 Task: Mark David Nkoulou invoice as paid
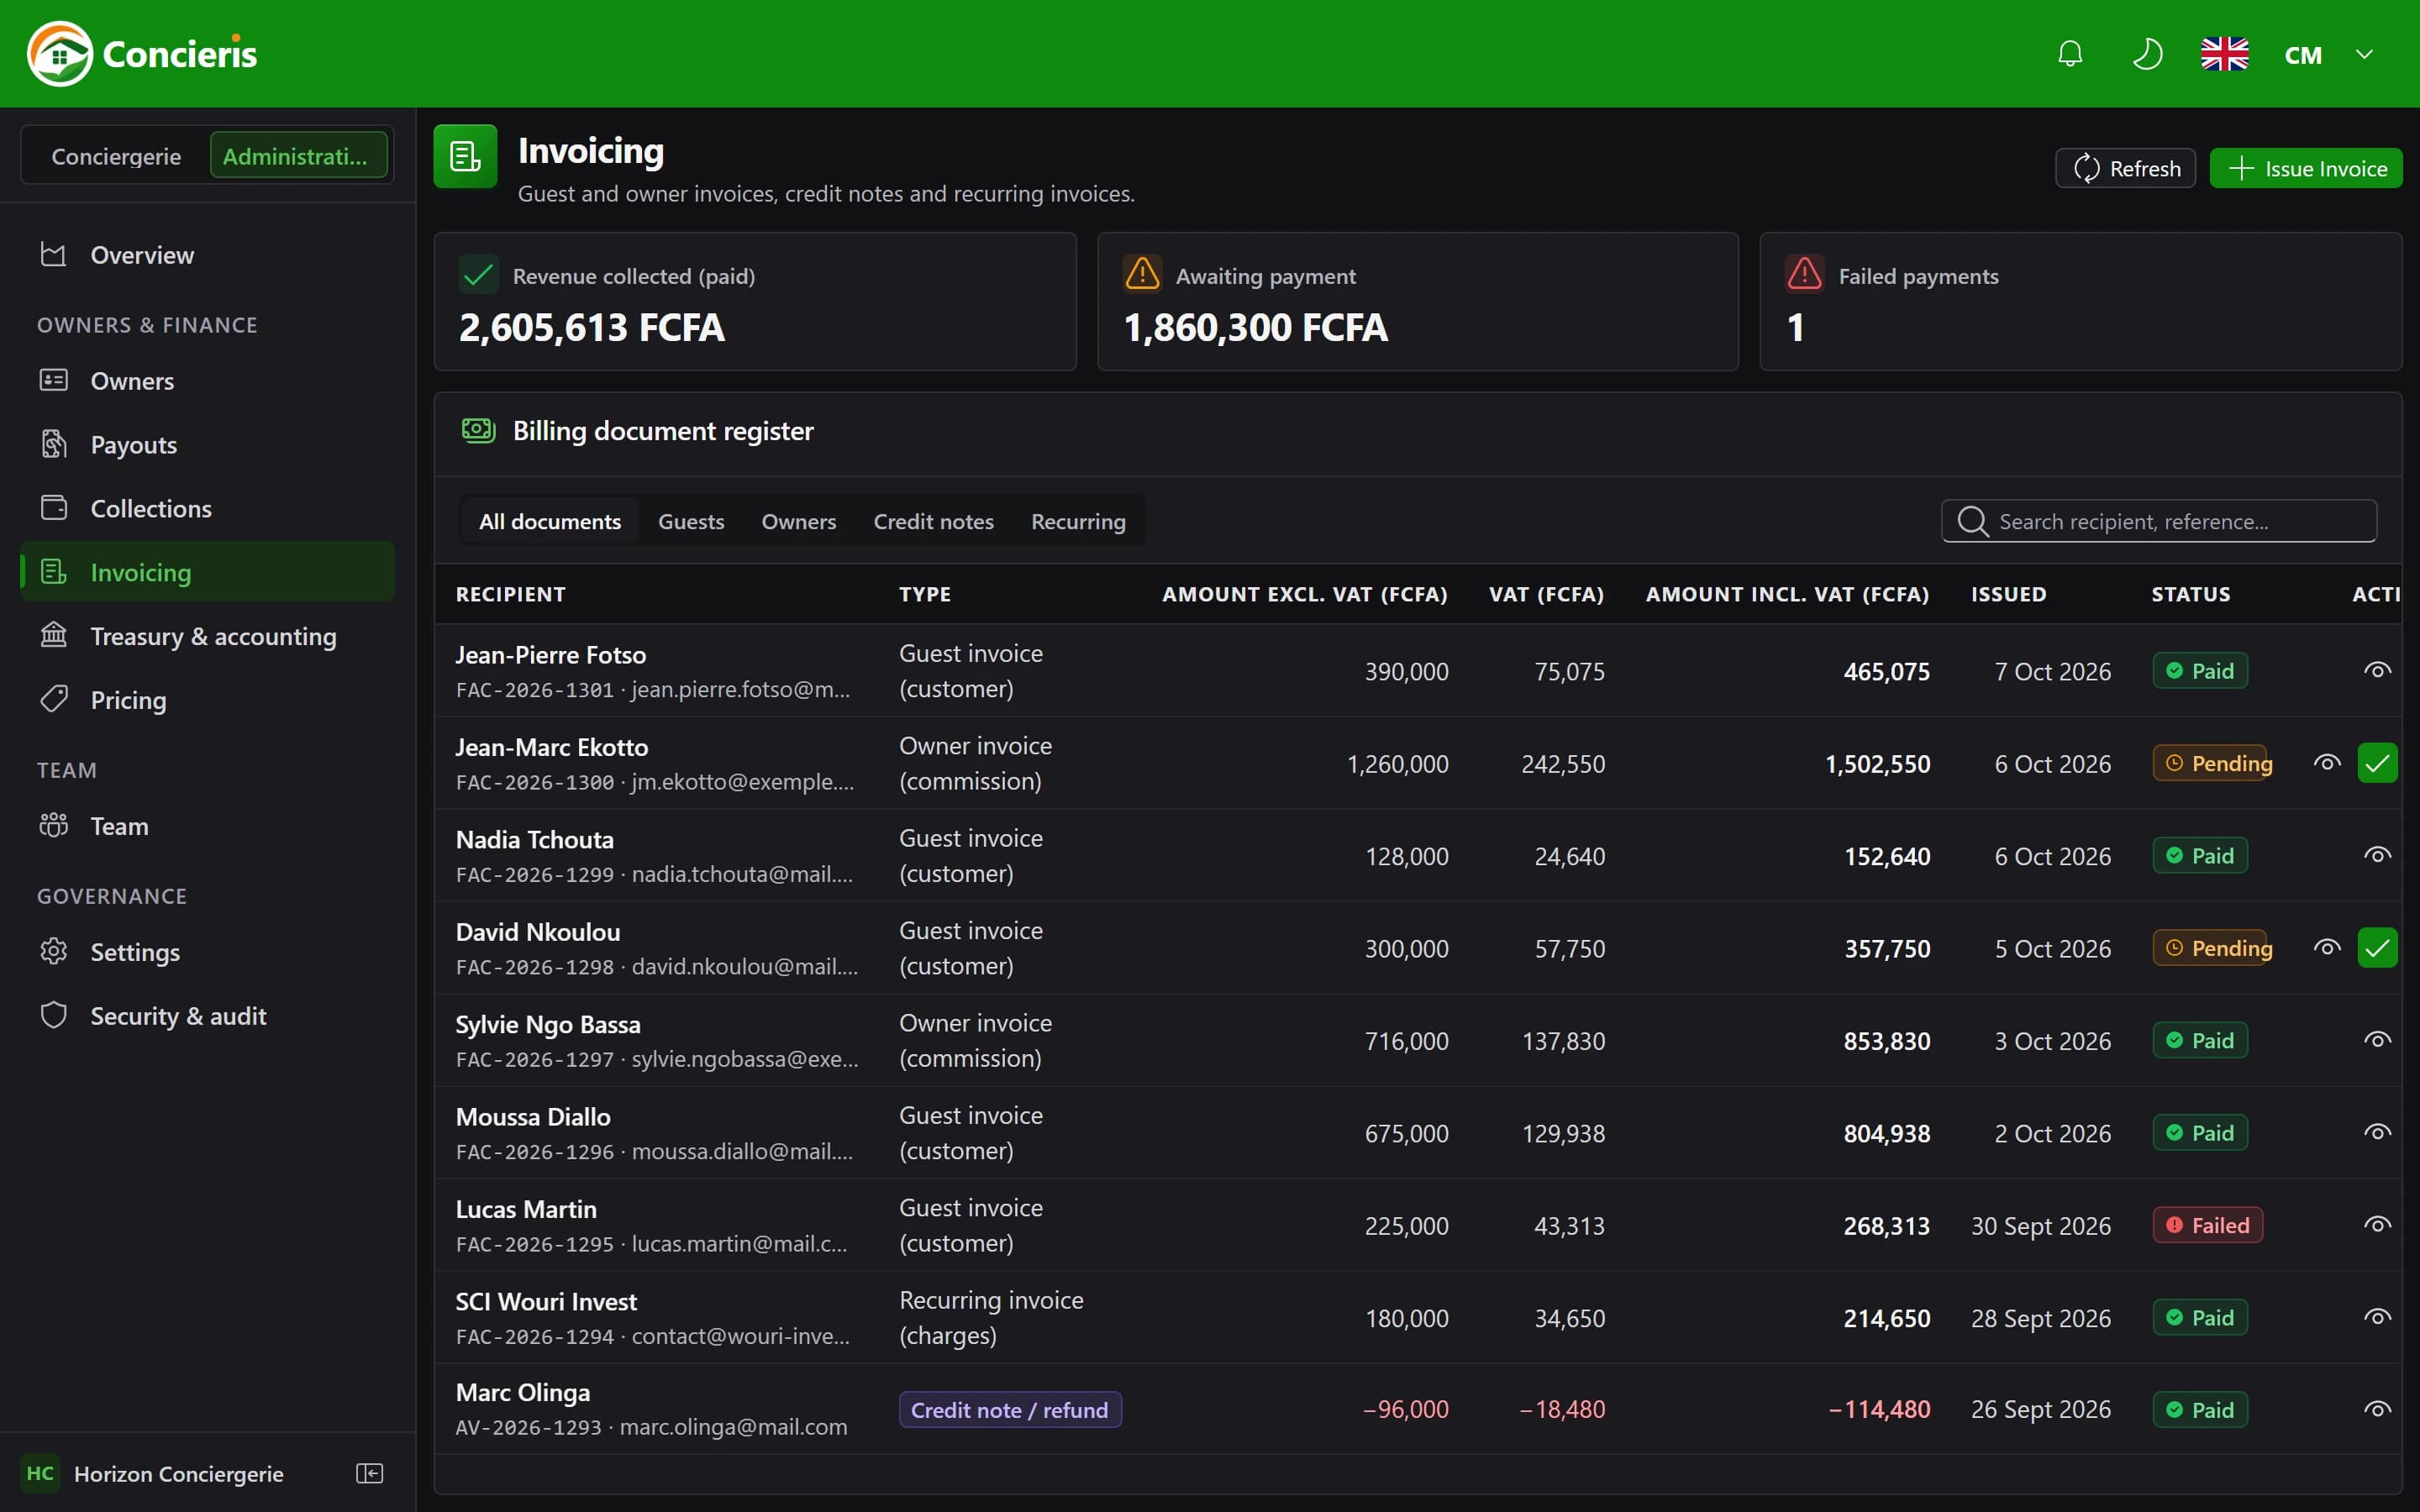[x=2377, y=948]
